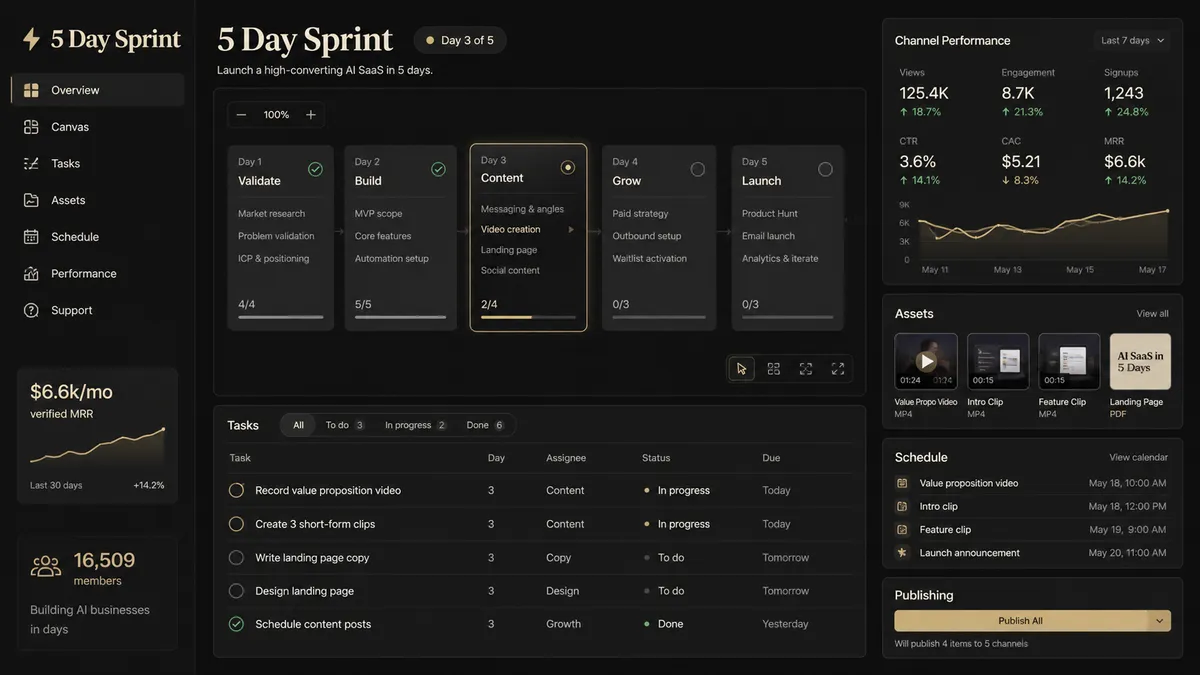Click View all assets link
The width and height of the screenshot is (1200, 675).
point(1152,314)
